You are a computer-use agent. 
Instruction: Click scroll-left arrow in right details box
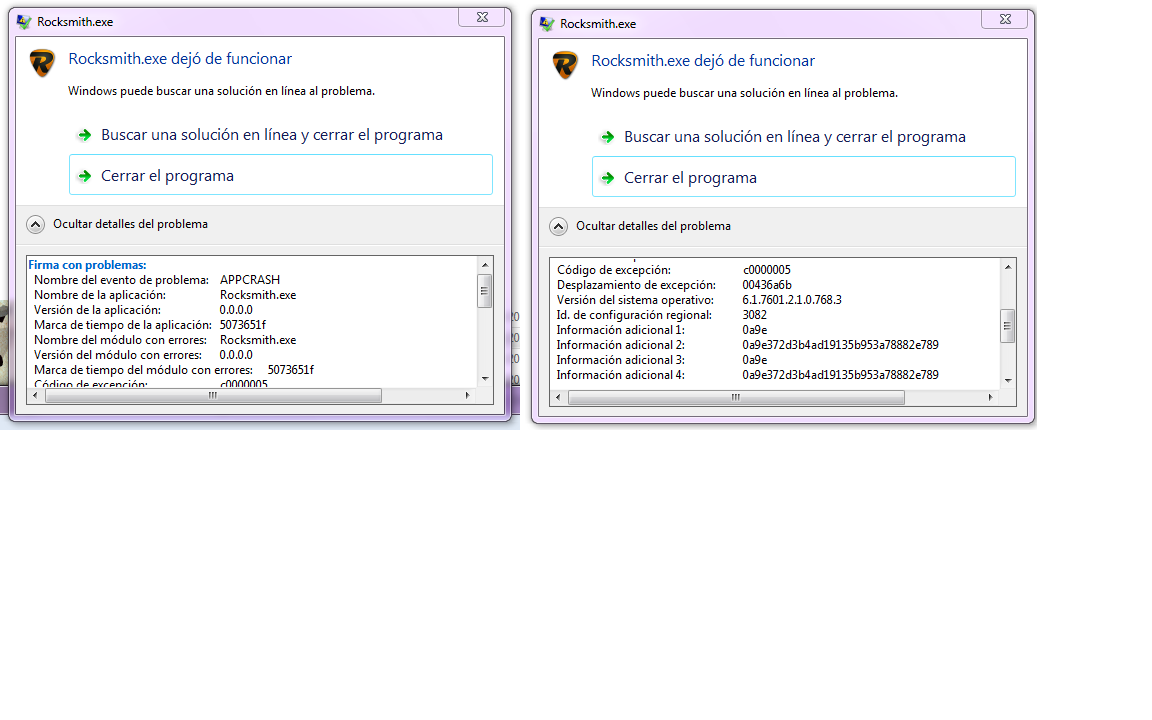click(558, 397)
